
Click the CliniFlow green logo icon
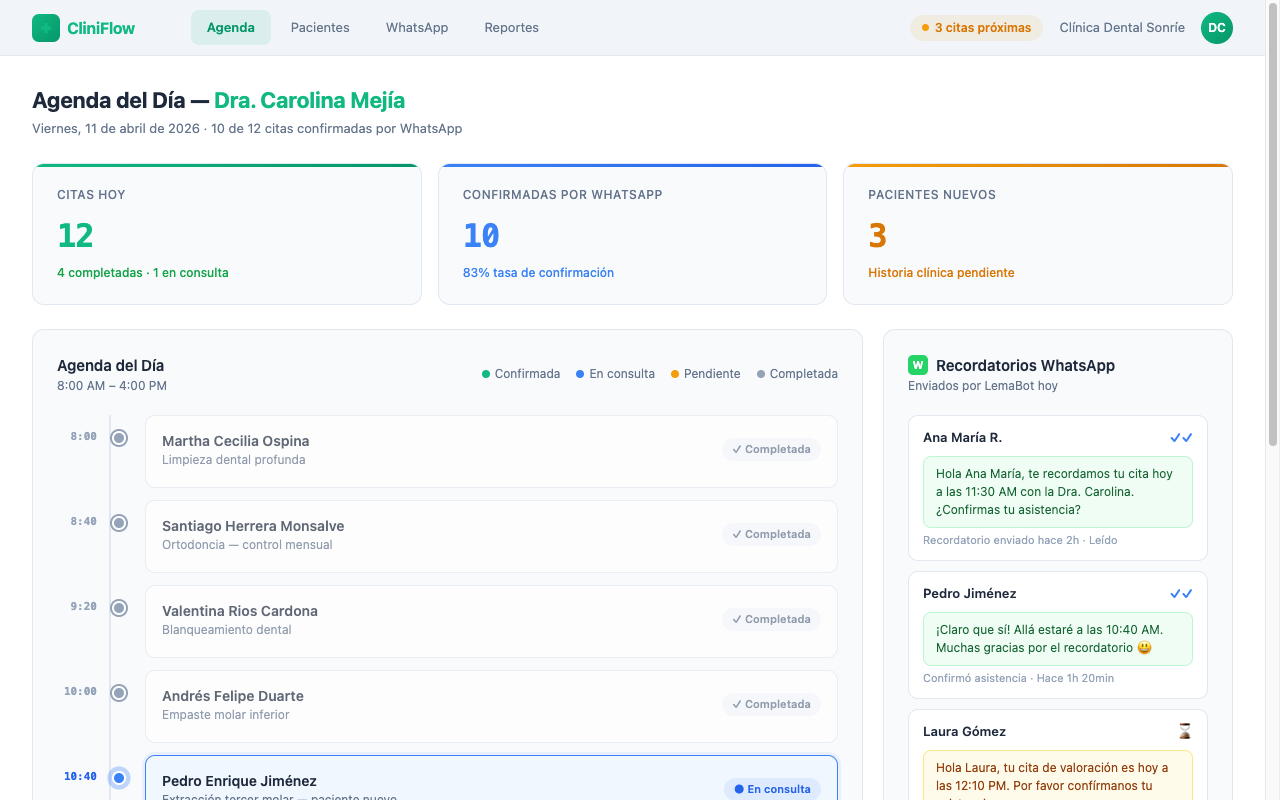click(46, 27)
